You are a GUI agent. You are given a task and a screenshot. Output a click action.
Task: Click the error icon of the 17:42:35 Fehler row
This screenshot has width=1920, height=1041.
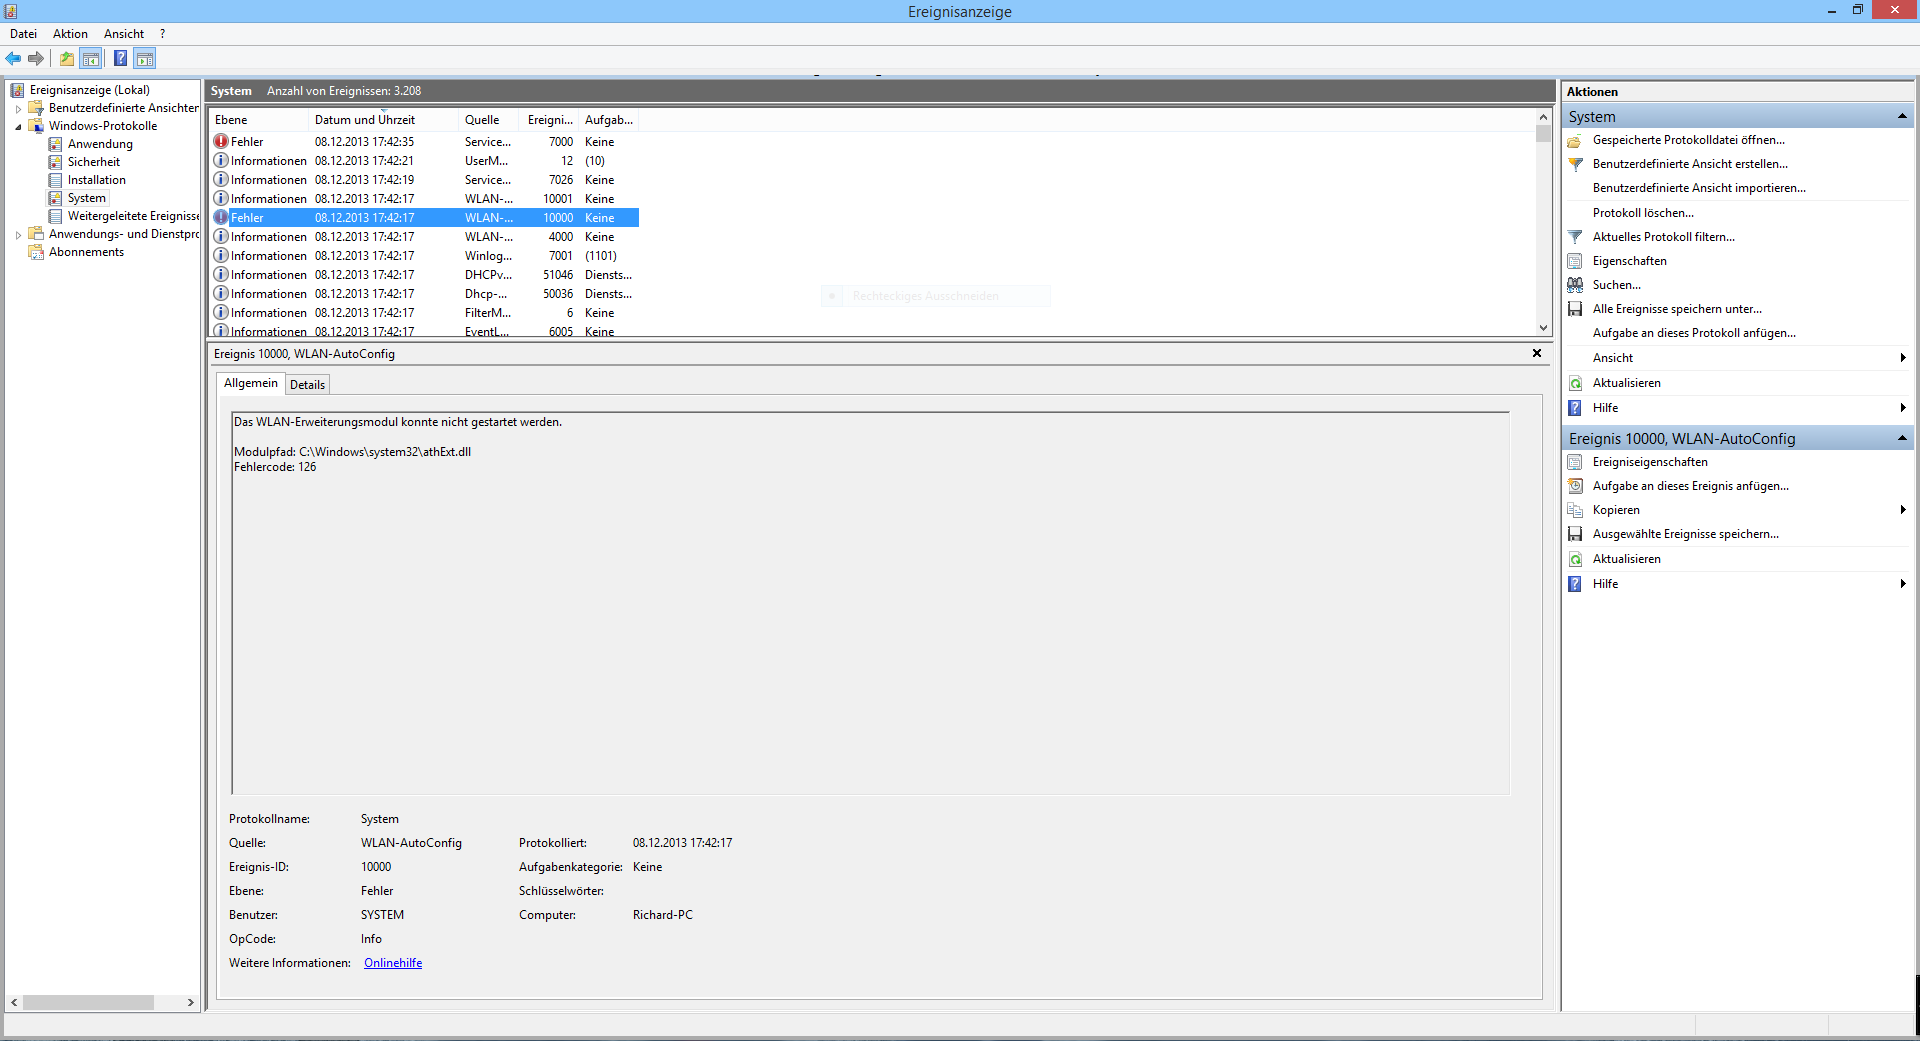221,142
